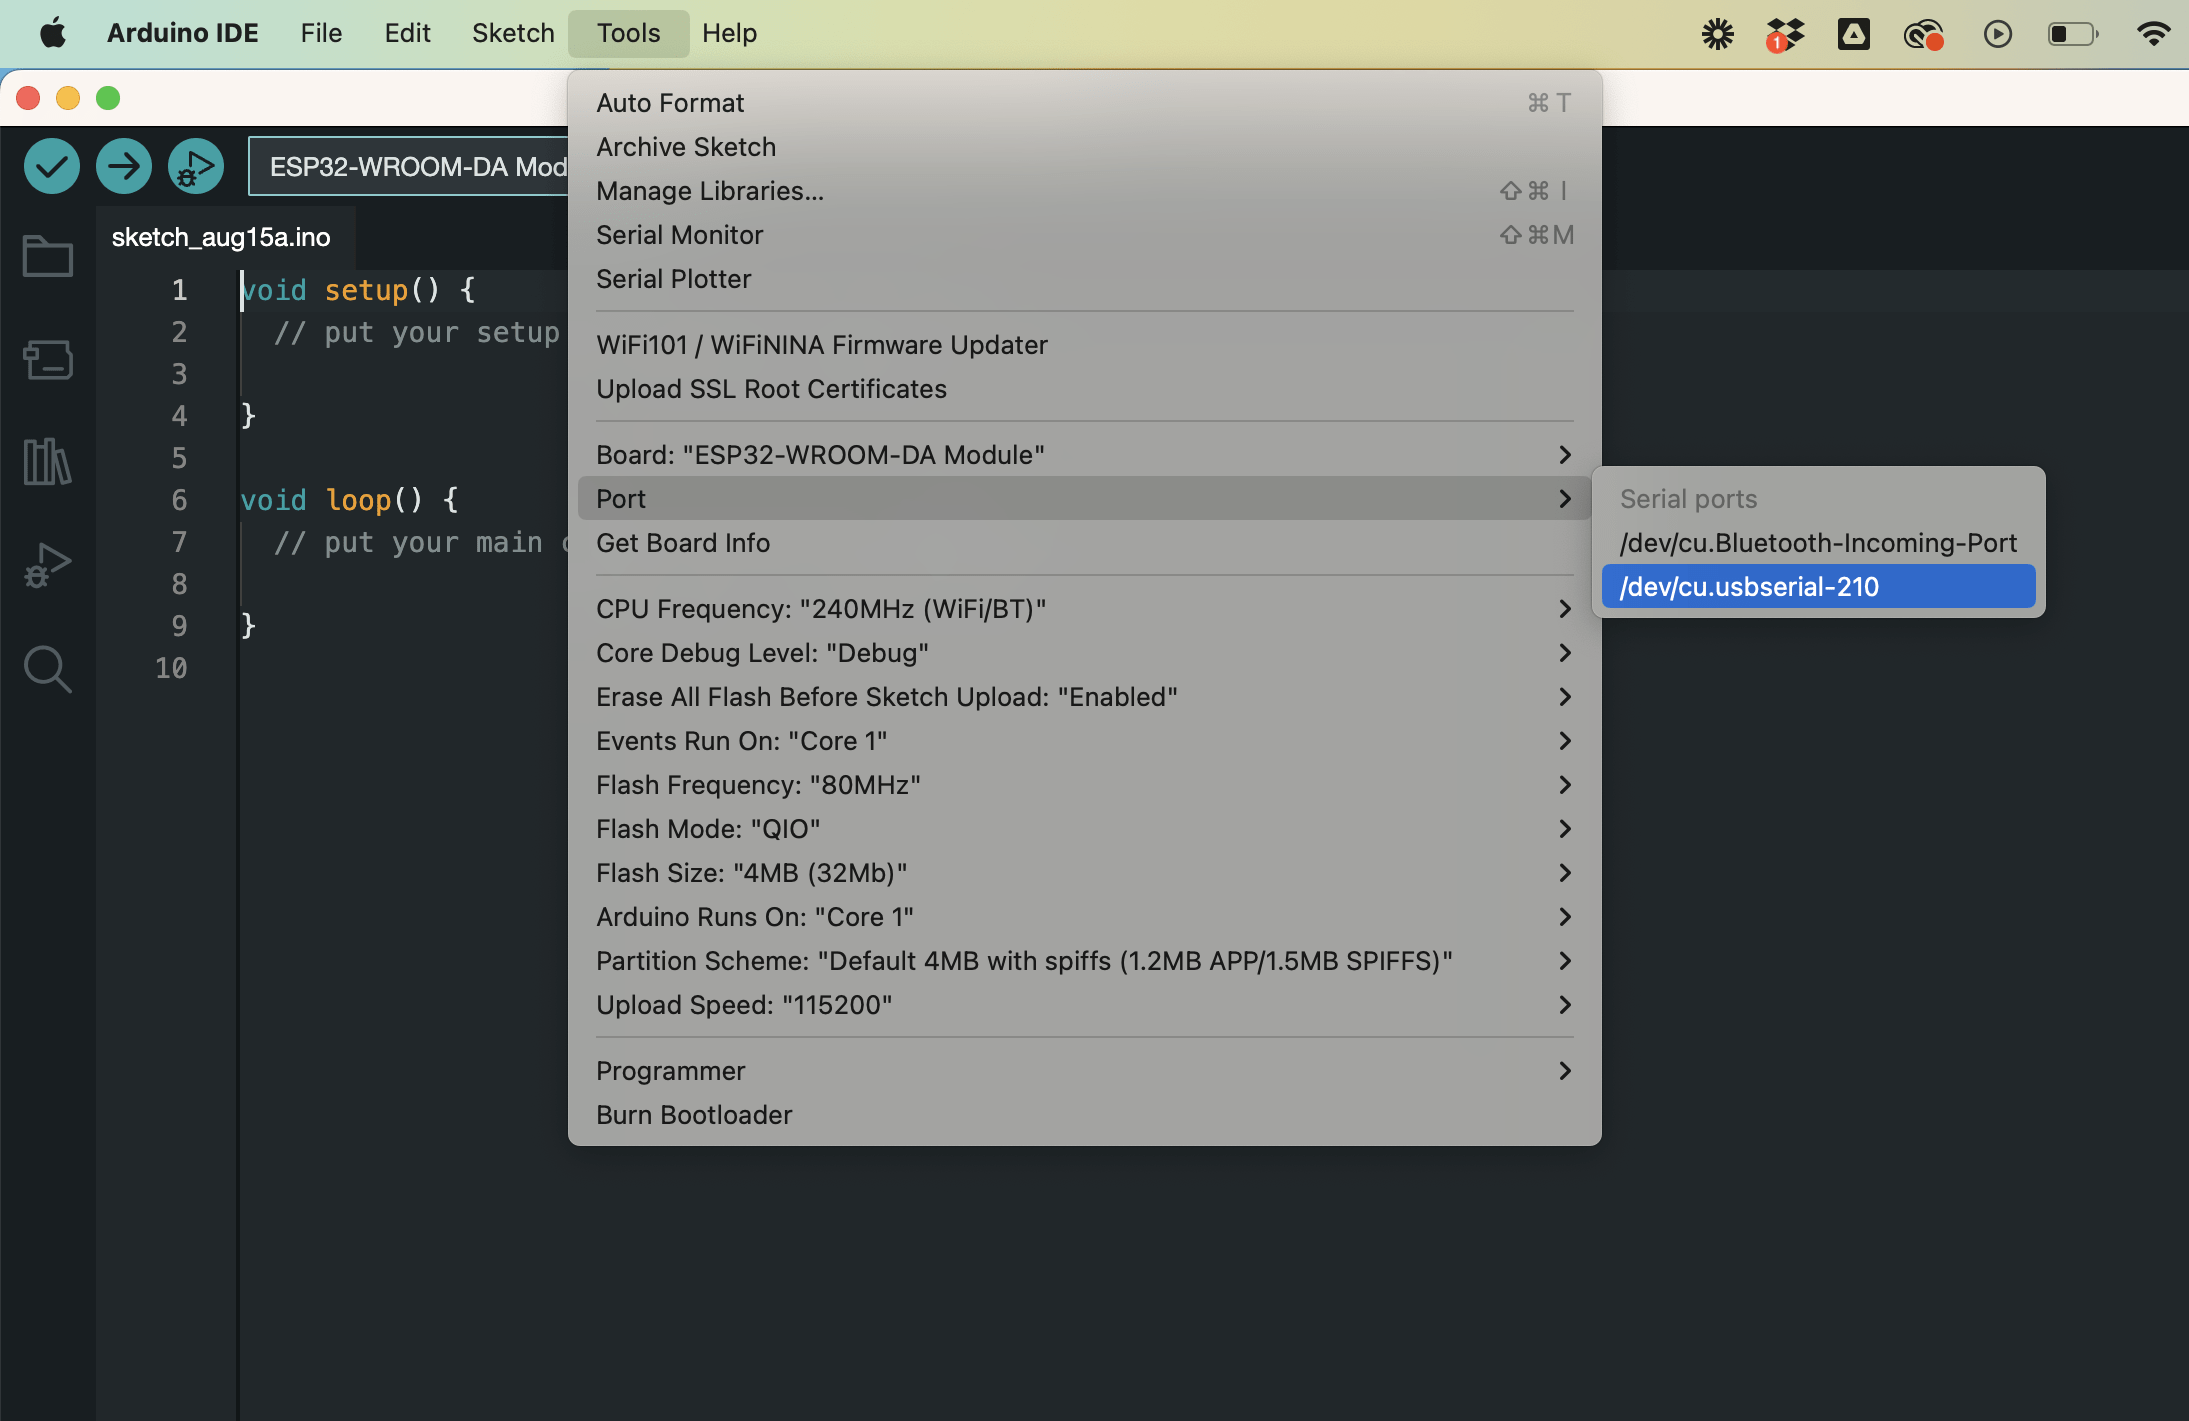
Task: Open the Debug panel in the sidebar
Action: tap(48, 566)
